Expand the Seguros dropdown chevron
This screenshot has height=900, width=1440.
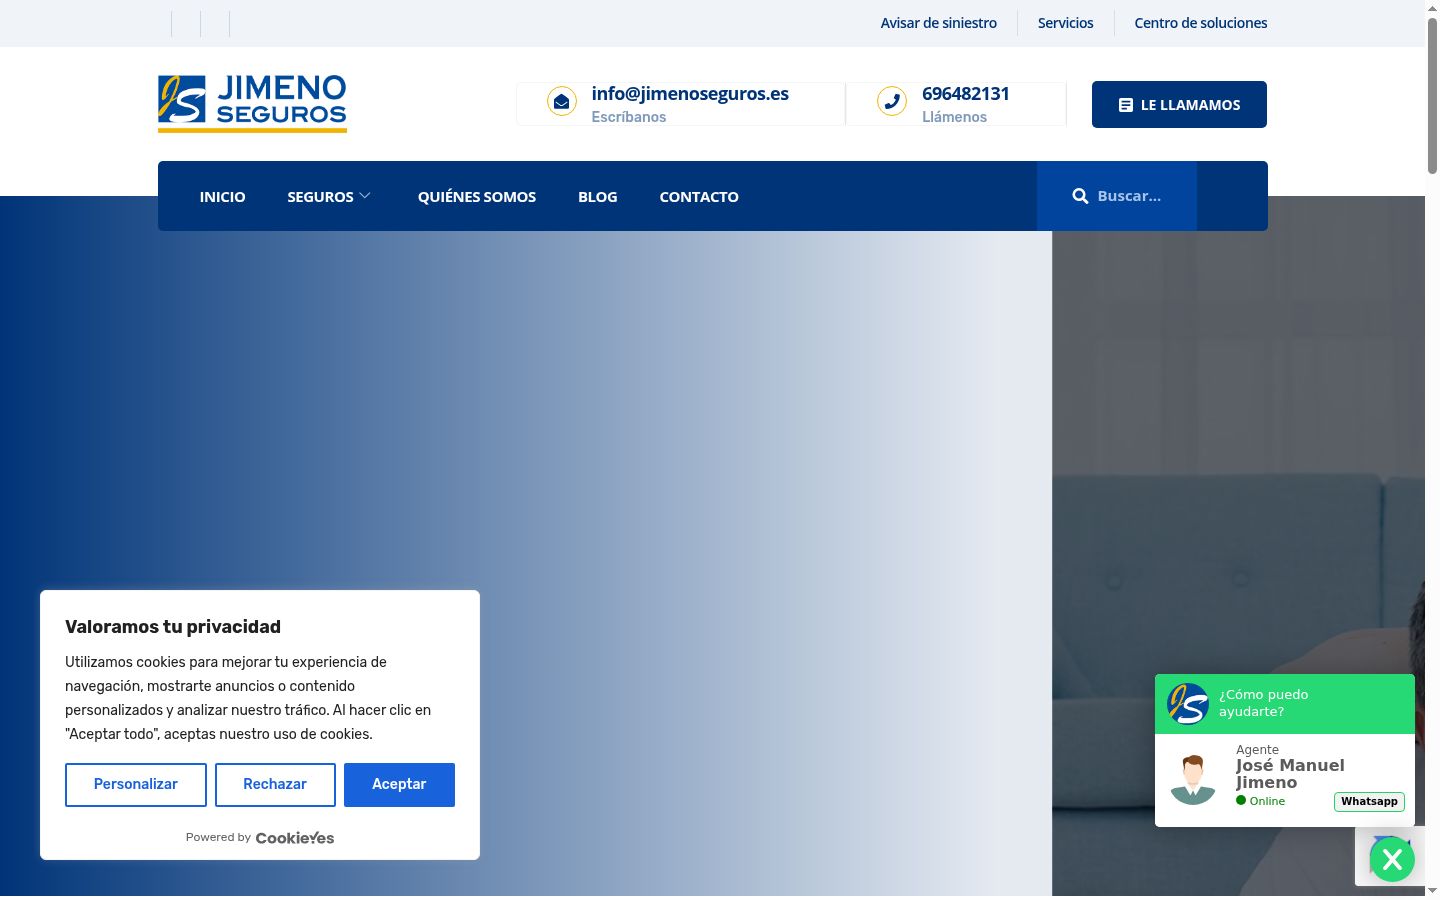[x=365, y=196]
